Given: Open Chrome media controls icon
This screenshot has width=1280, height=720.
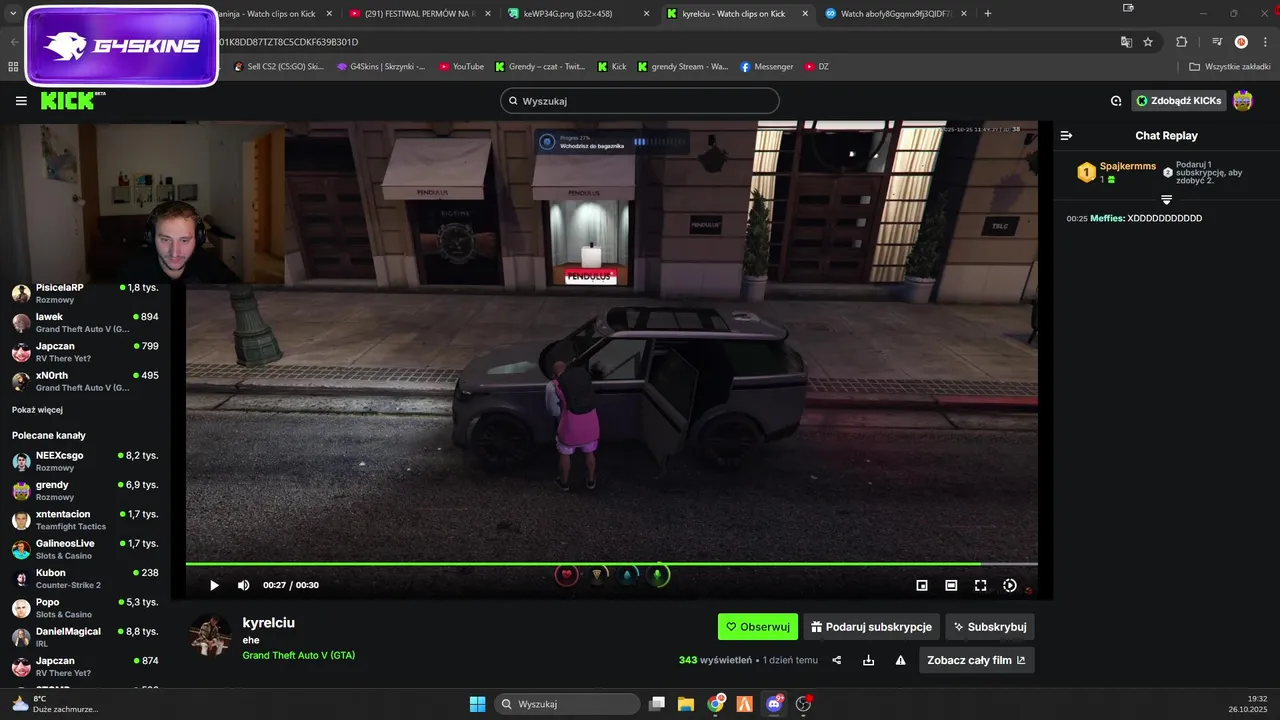Looking at the screenshot, I should point(1217,42).
